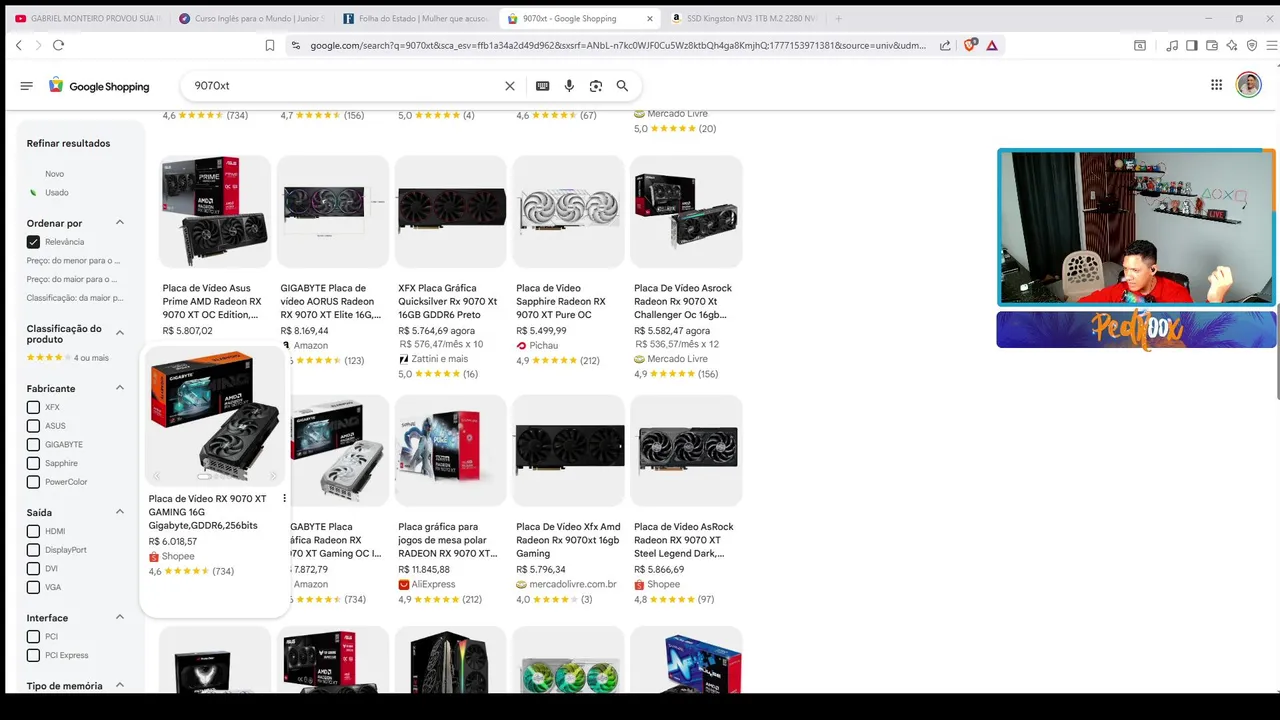Collapse the Tipo de memória section
The height and width of the screenshot is (720, 1280).
pyautogui.click(x=119, y=685)
